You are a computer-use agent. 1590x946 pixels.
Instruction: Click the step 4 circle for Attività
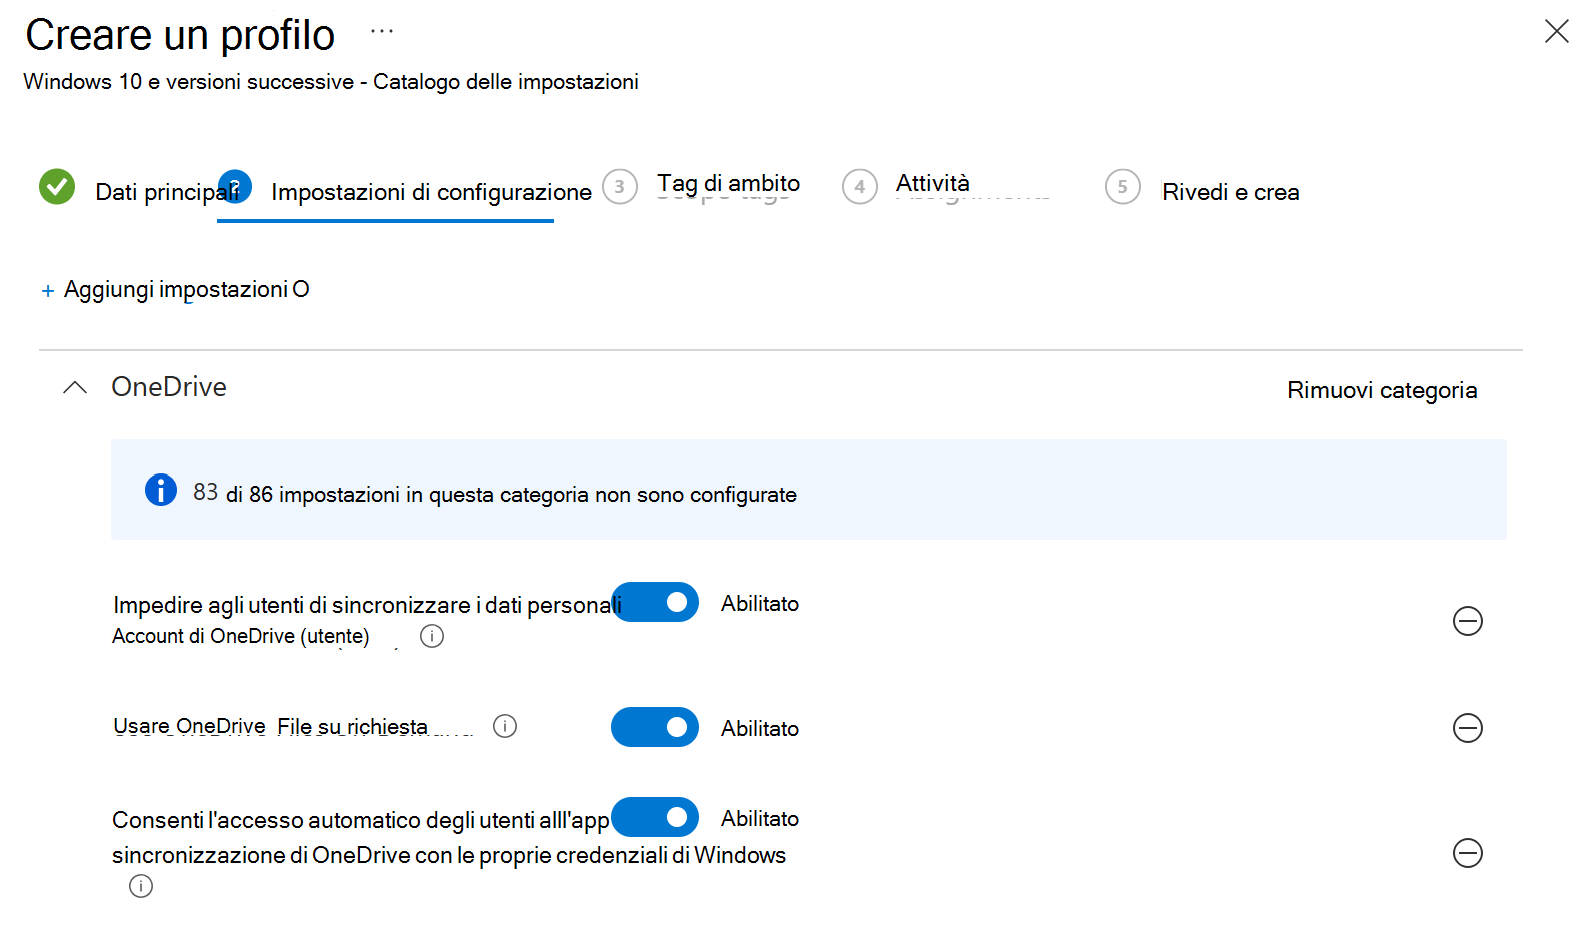(860, 187)
